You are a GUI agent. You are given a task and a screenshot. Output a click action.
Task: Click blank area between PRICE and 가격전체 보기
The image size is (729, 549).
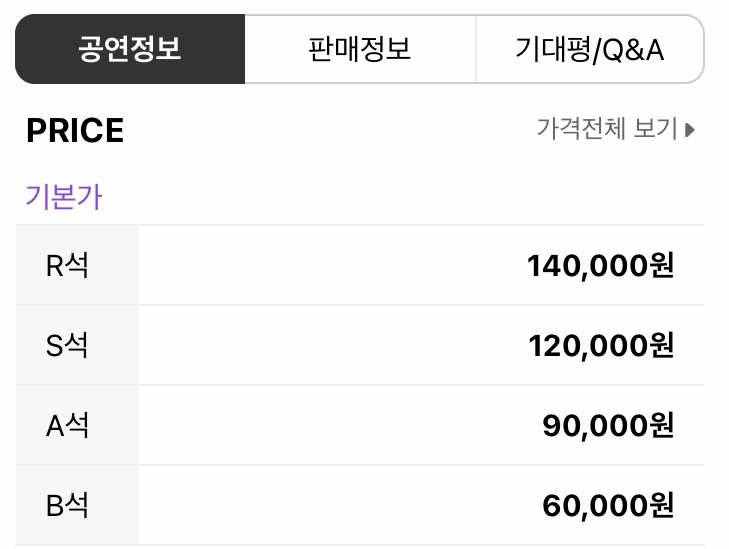330,130
